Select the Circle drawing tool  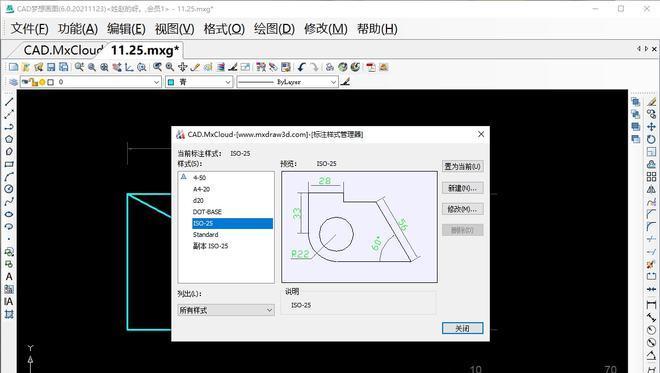click(x=9, y=189)
